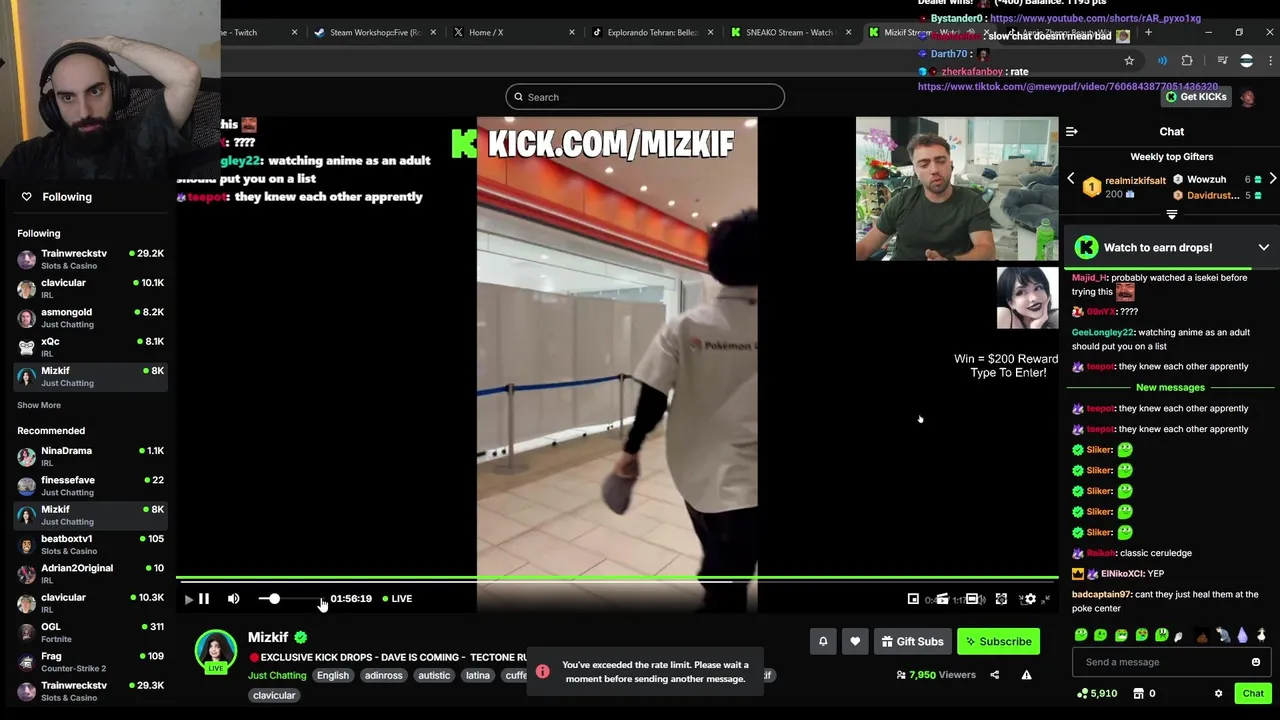Screen dimensions: 1280x720
Task: Enable mini player picture-in-picture icon
Action: (x=913, y=599)
